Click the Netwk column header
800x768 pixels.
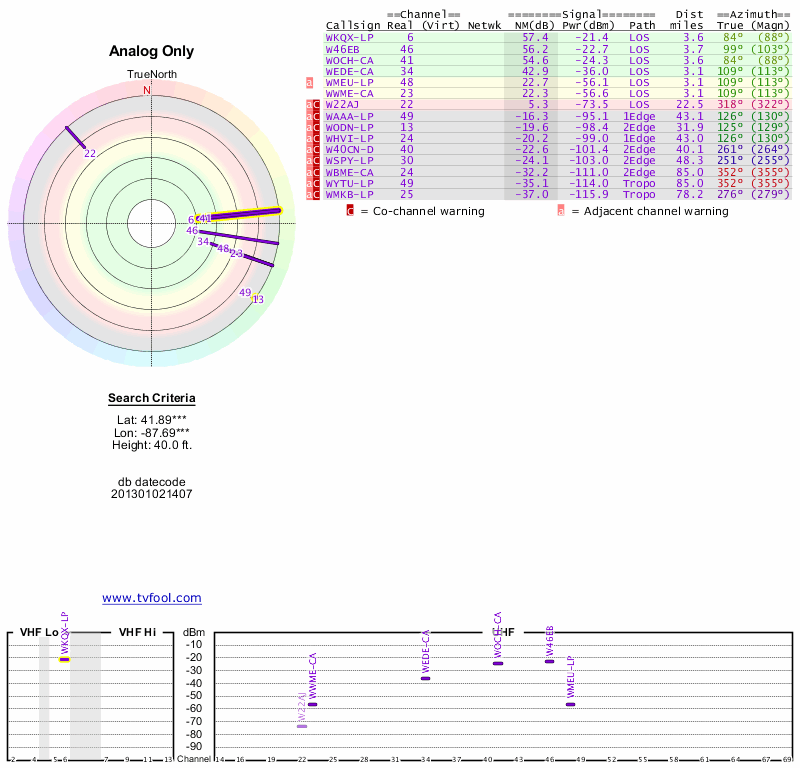point(484,26)
